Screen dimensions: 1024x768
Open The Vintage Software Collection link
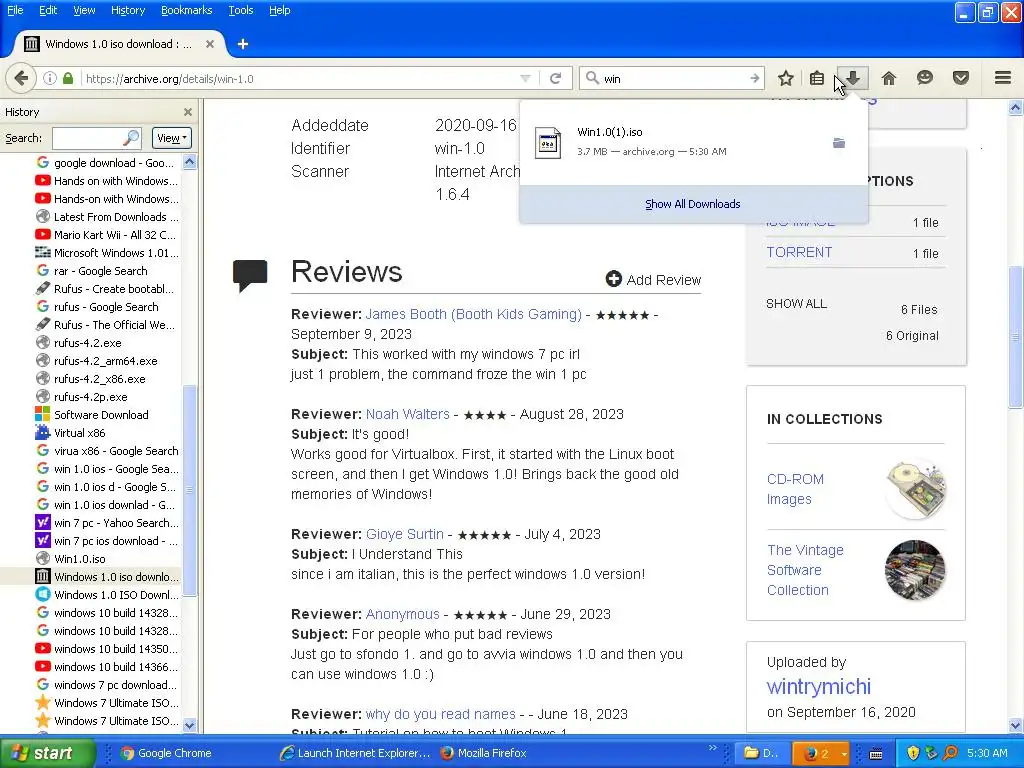click(x=805, y=570)
